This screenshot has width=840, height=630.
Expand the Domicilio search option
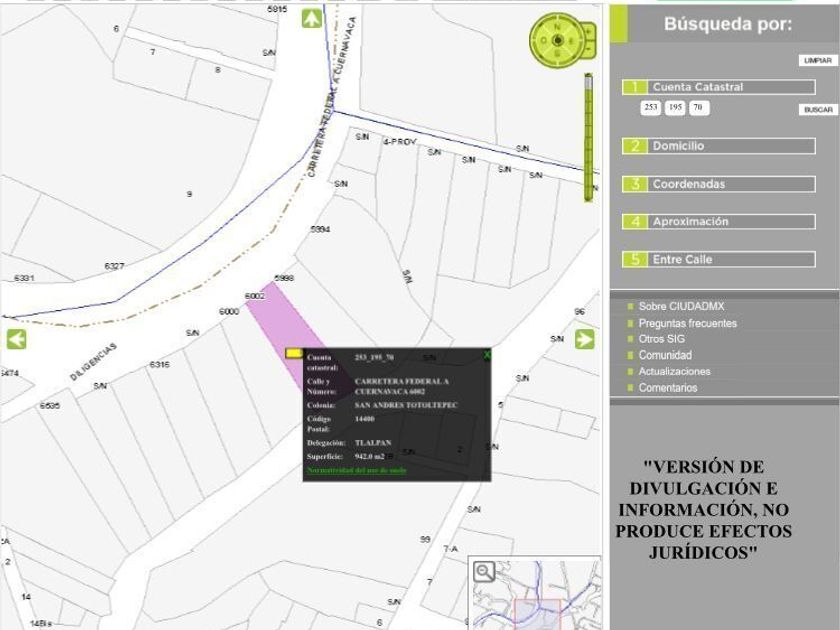tap(719, 146)
